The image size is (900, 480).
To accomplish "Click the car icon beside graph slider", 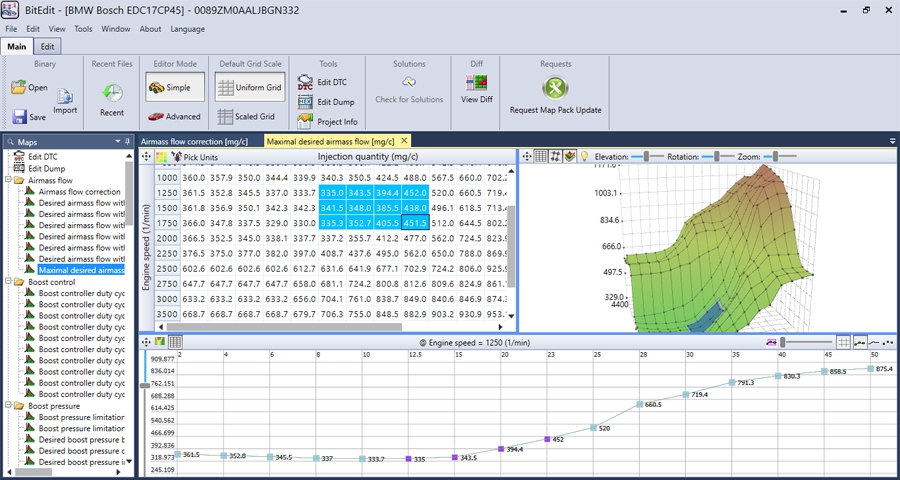I will (771, 342).
